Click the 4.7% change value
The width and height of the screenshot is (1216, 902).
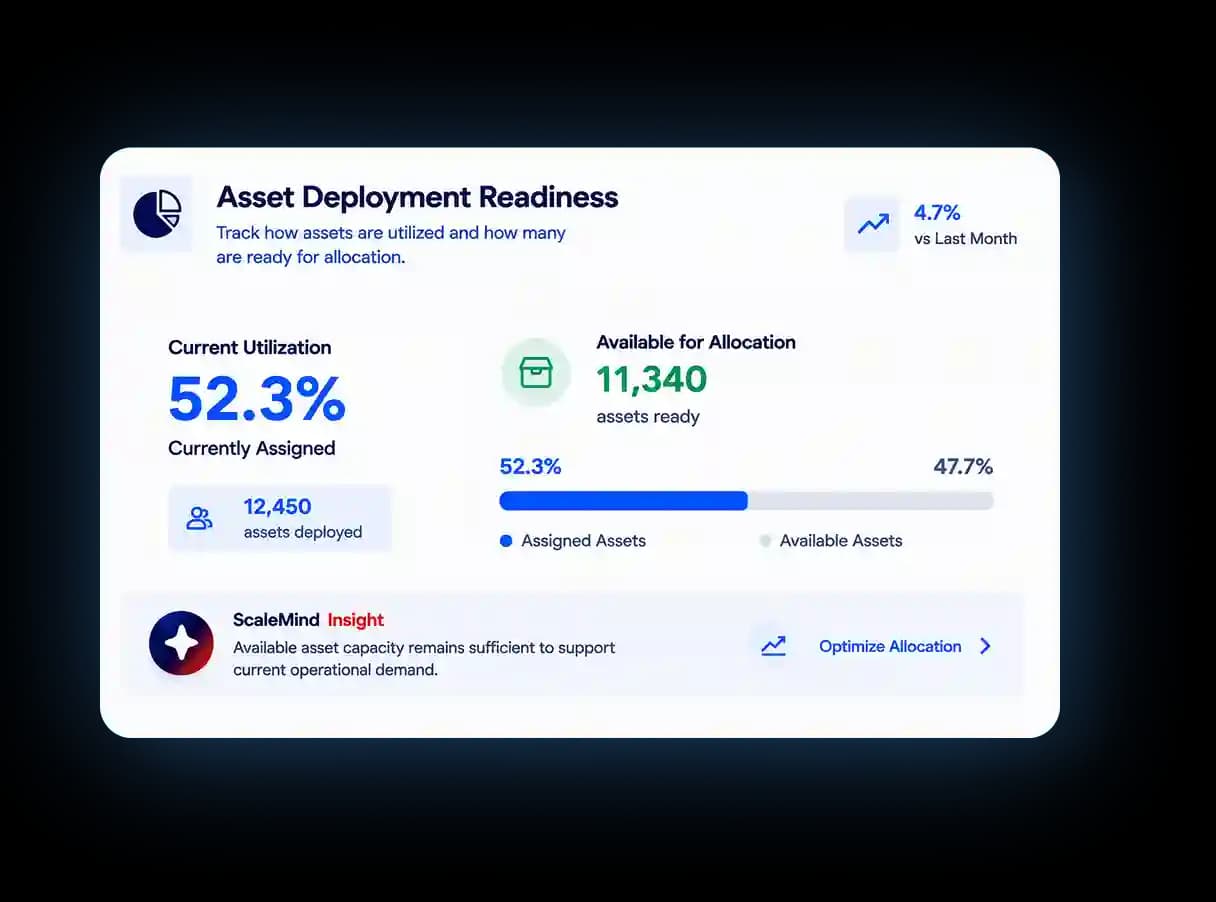(937, 212)
